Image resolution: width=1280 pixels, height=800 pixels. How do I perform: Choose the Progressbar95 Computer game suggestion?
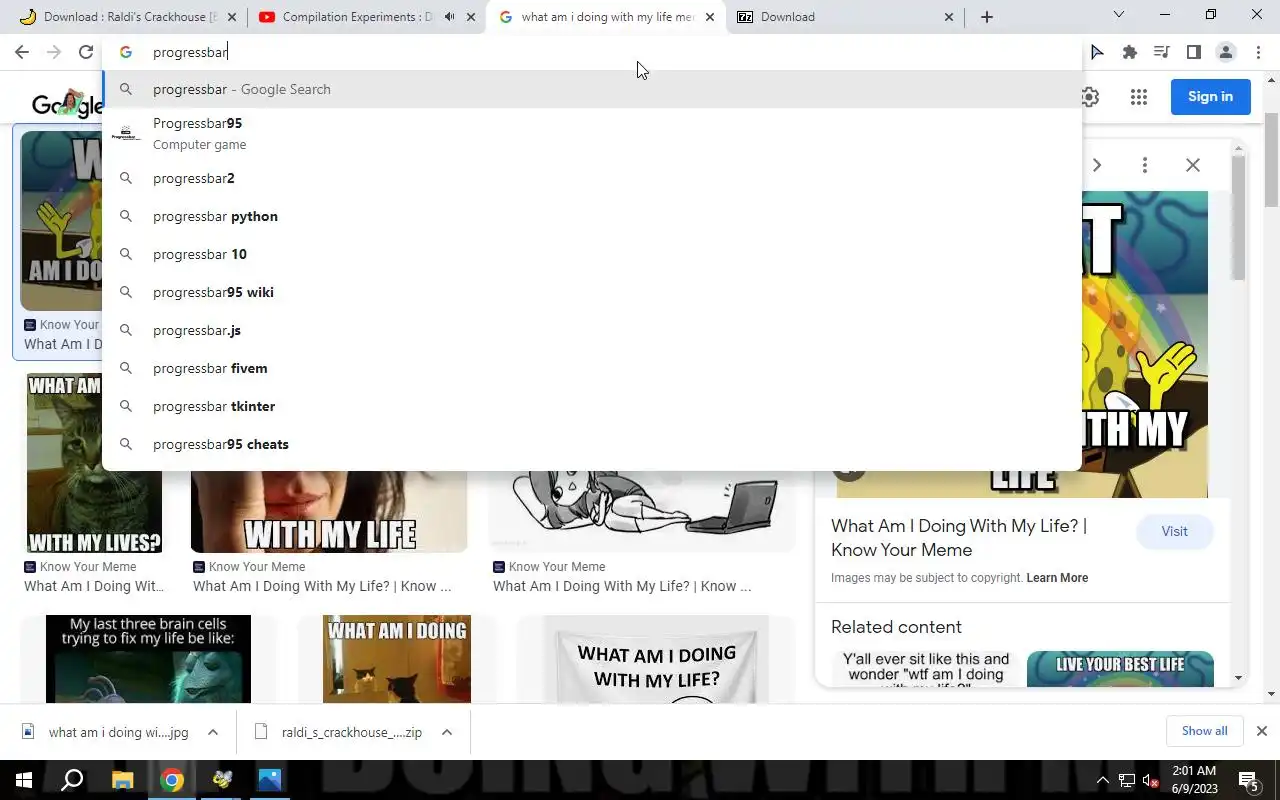pyautogui.click(x=592, y=133)
